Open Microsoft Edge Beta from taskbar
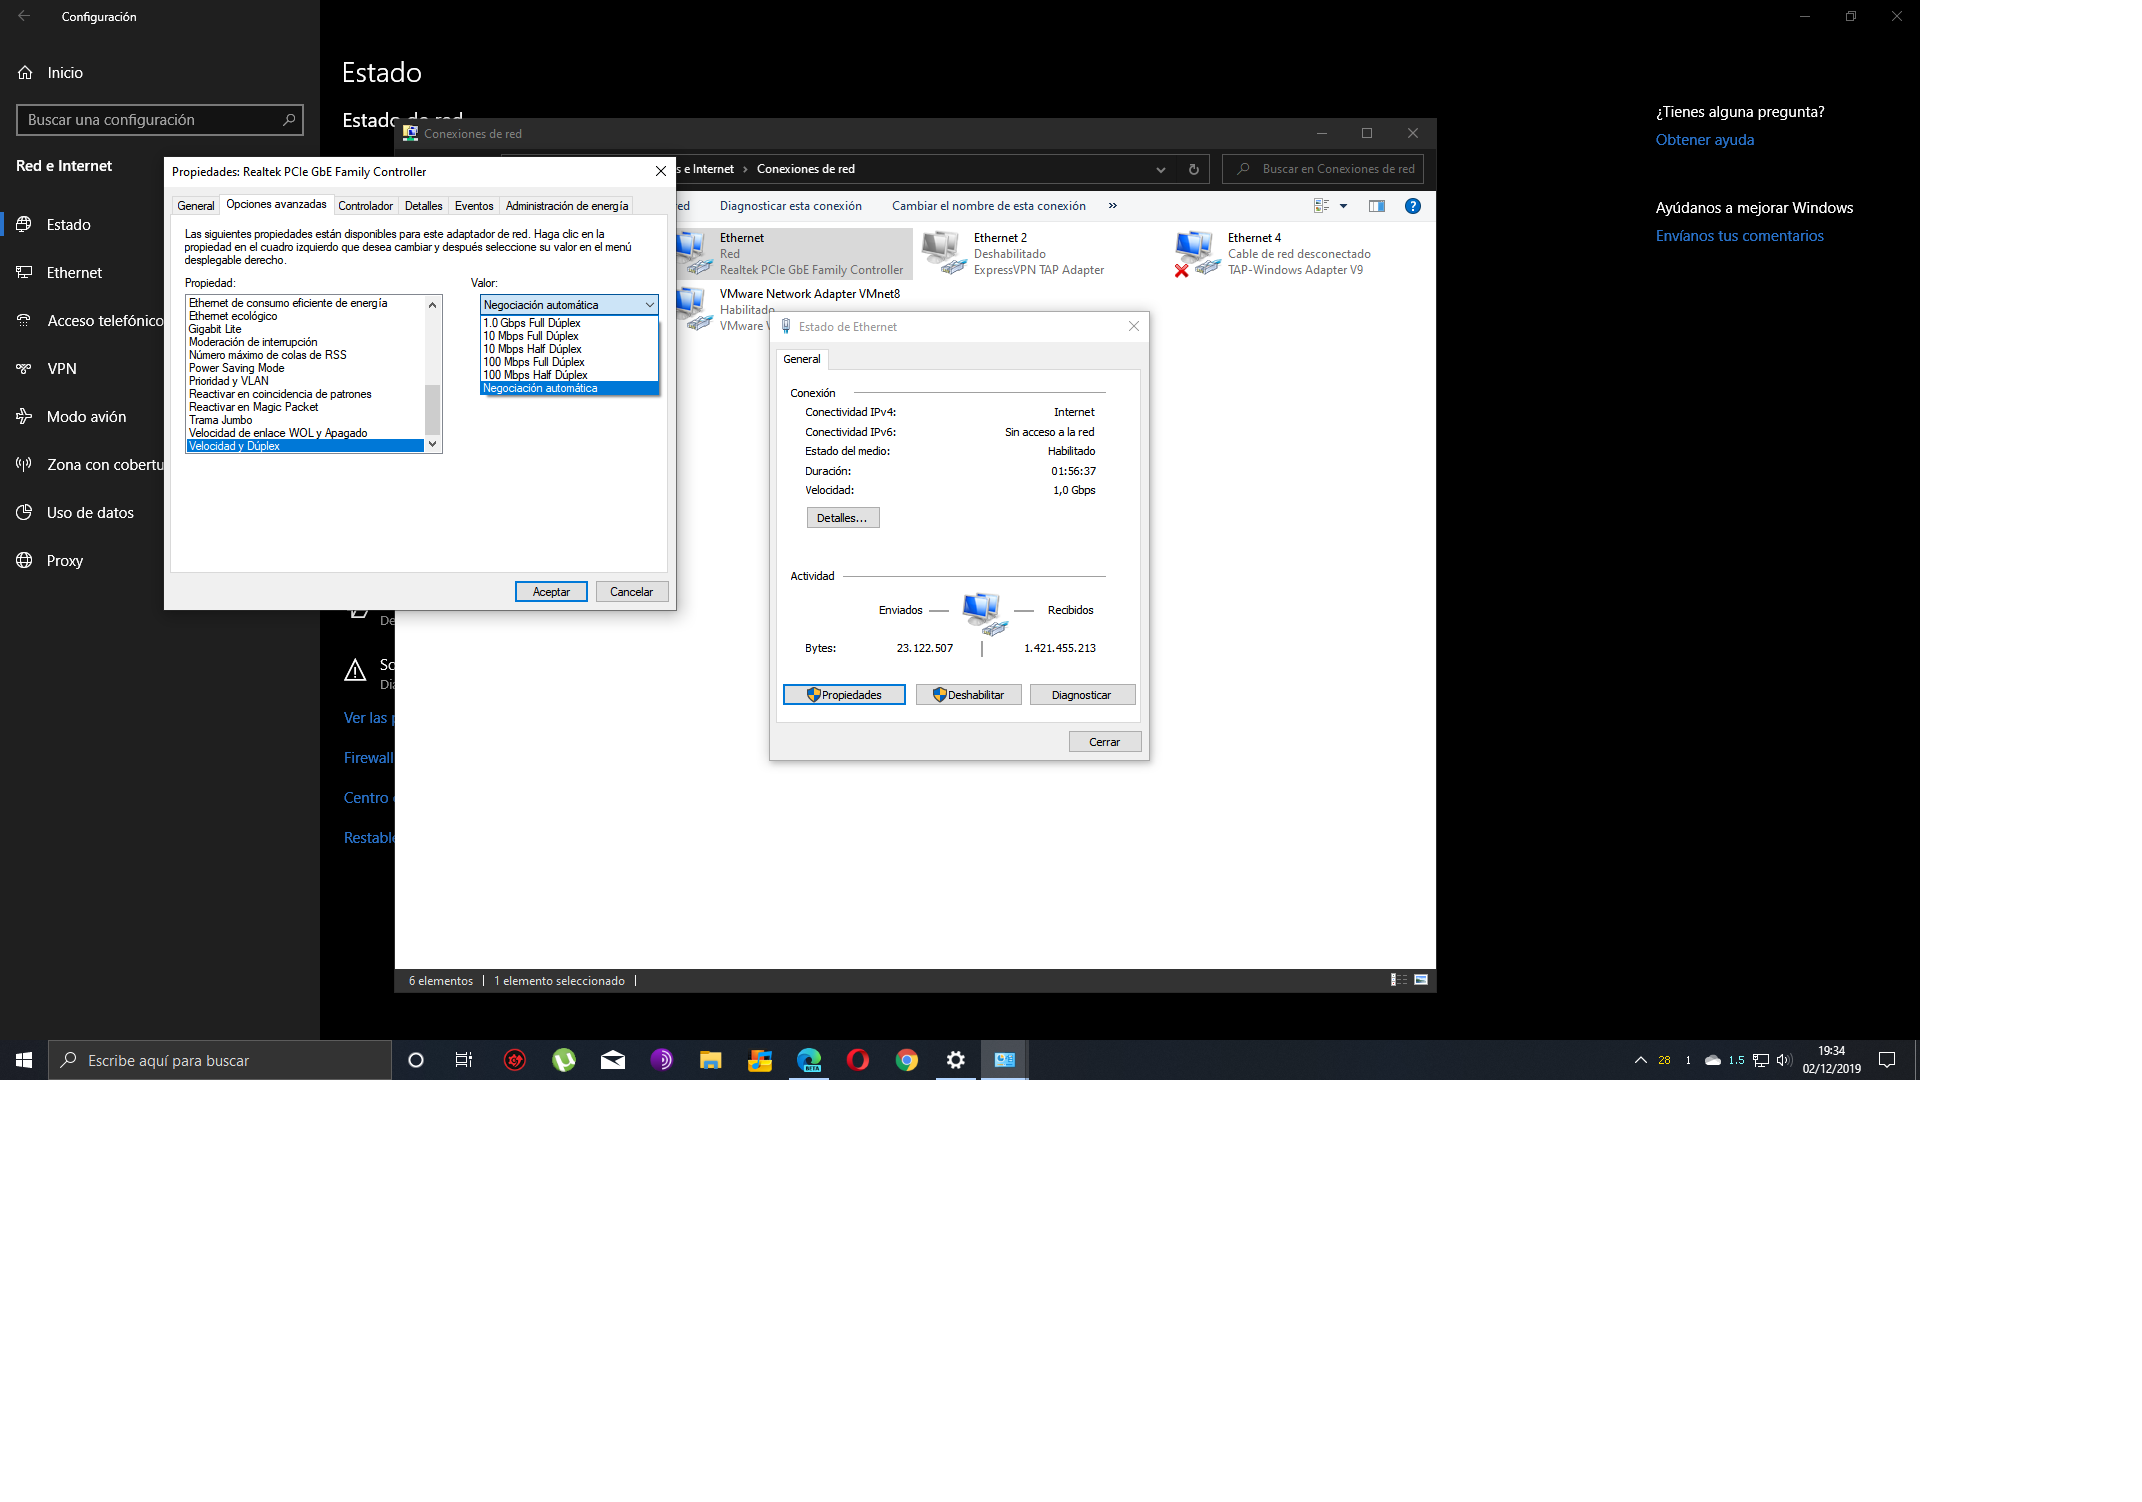 809,1060
